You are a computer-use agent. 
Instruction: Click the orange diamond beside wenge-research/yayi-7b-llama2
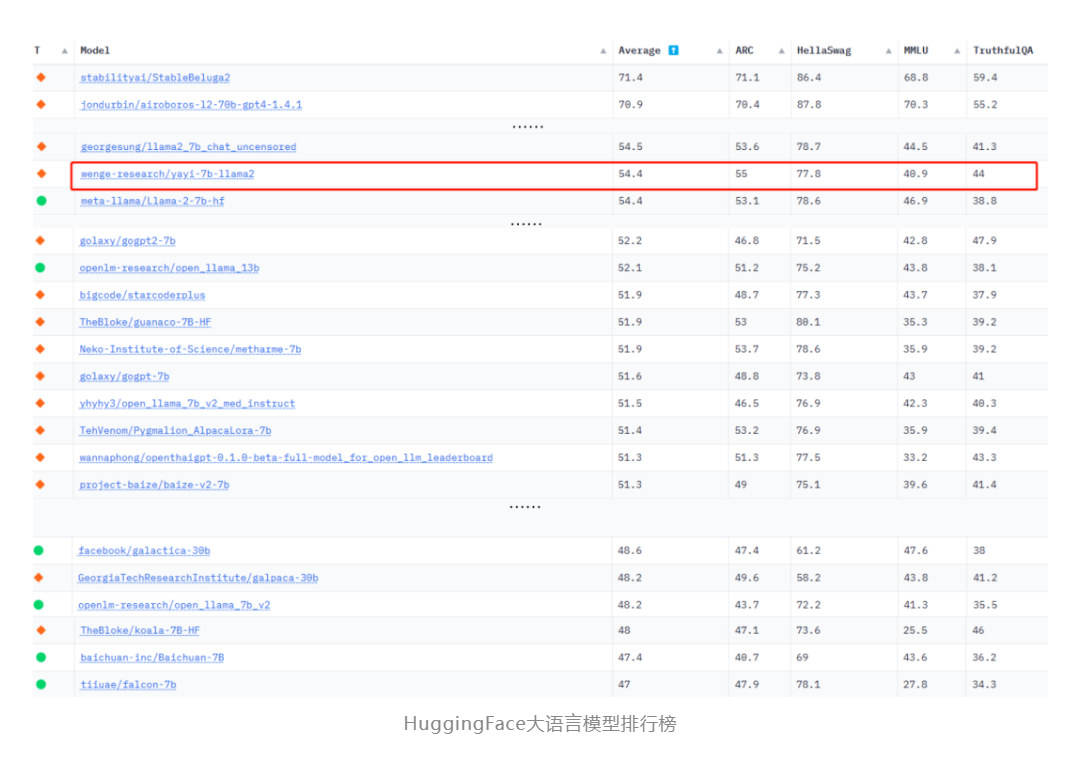click(41, 174)
